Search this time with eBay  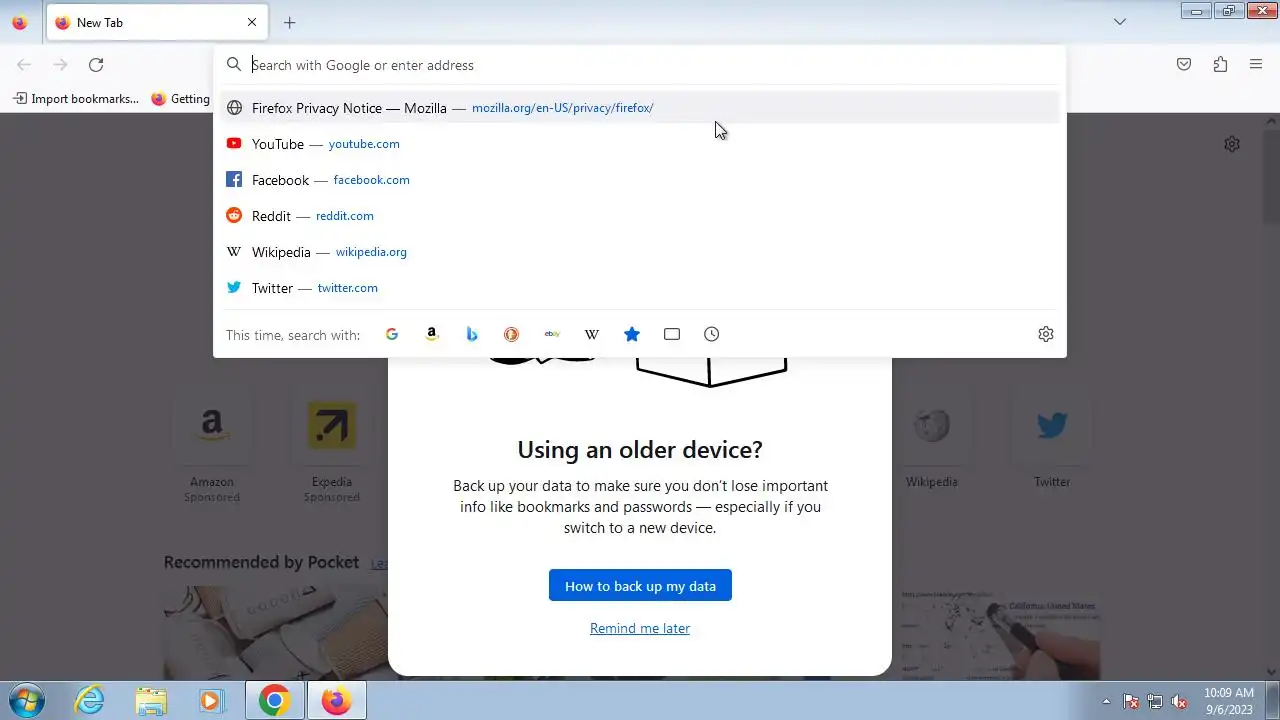point(552,334)
